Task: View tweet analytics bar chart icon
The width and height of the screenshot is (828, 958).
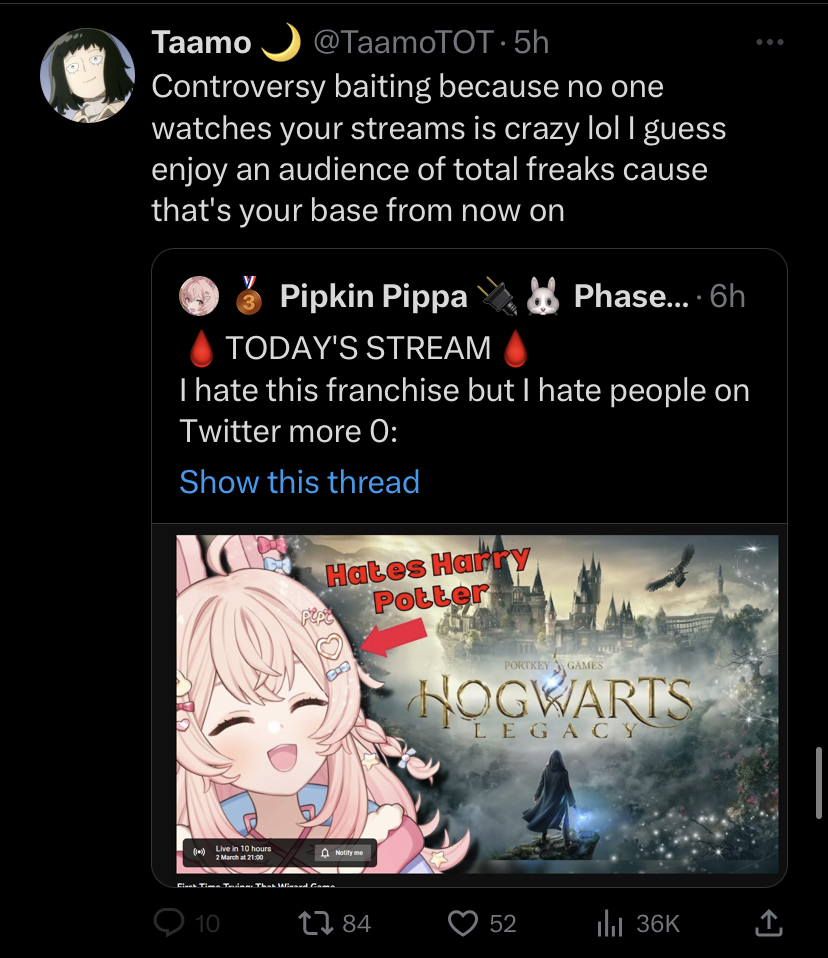Action: pos(609,923)
